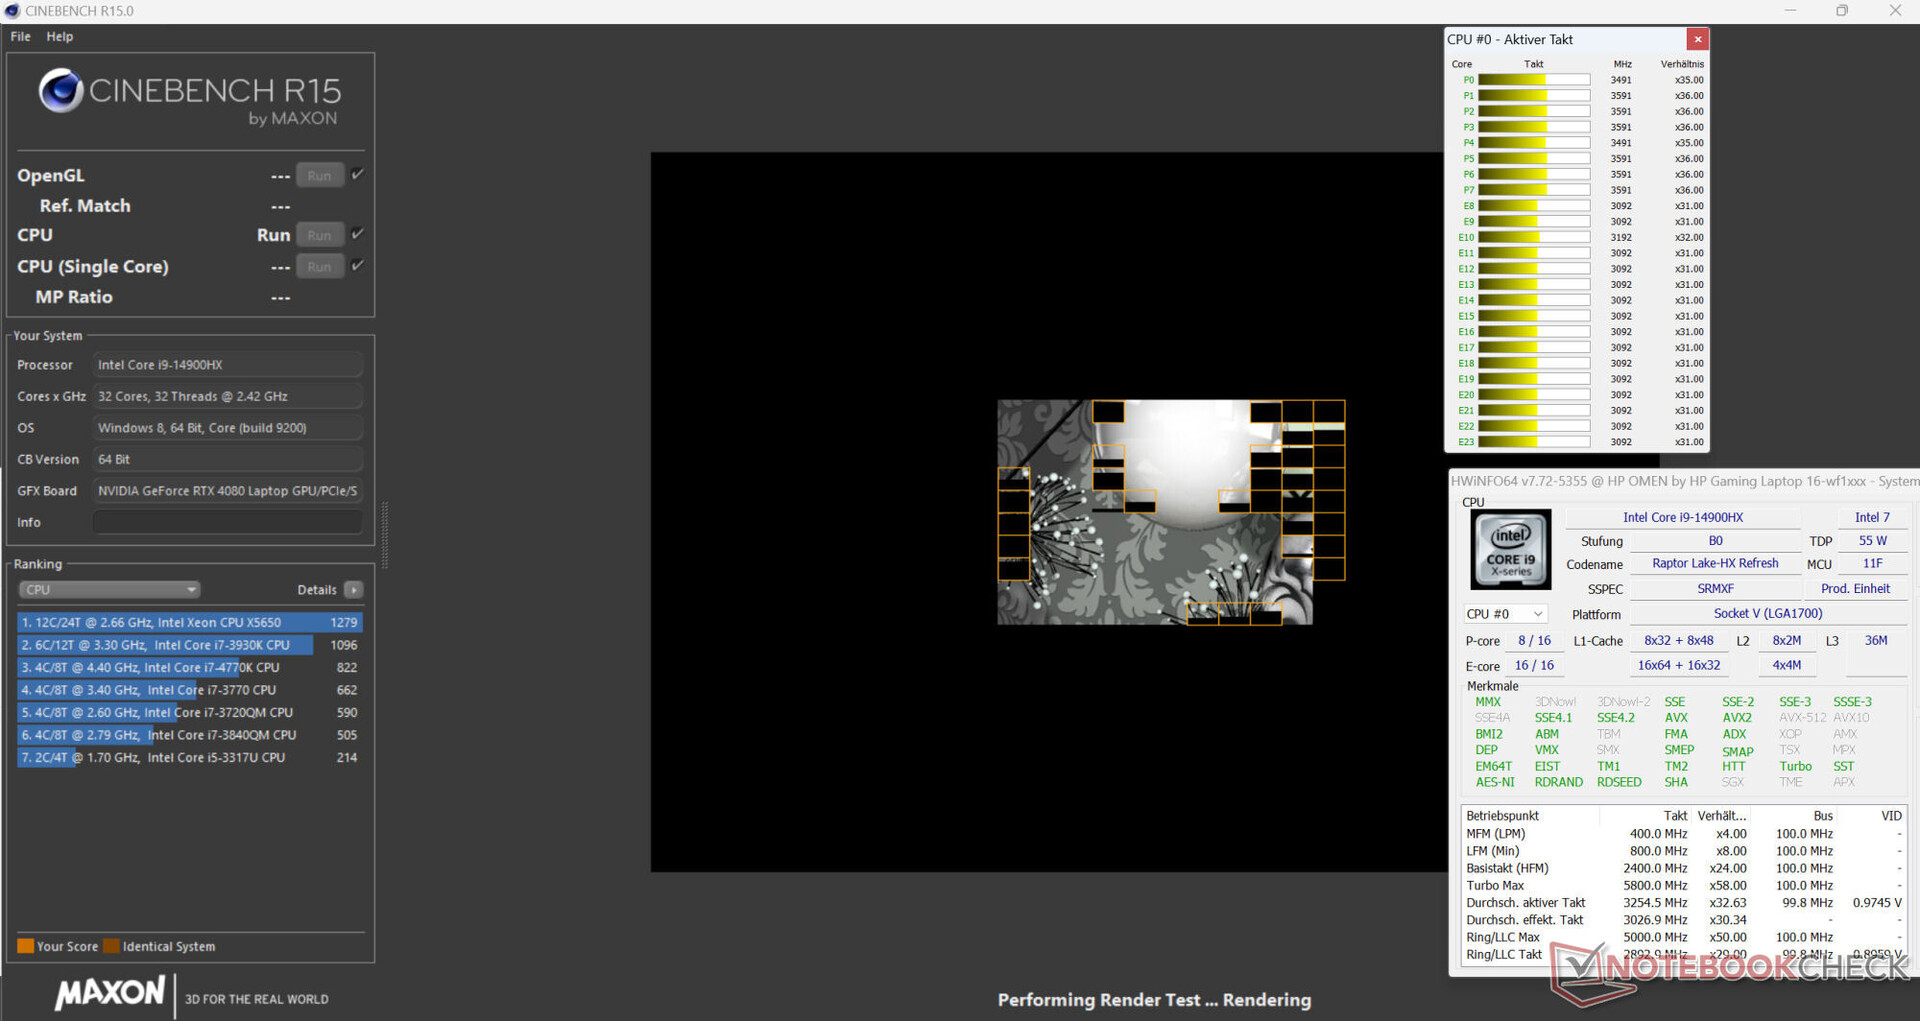The height and width of the screenshot is (1021, 1920).
Task: Click the 'Raptor Lake-HX Refresh' codename value
Action: [x=1715, y=564]
